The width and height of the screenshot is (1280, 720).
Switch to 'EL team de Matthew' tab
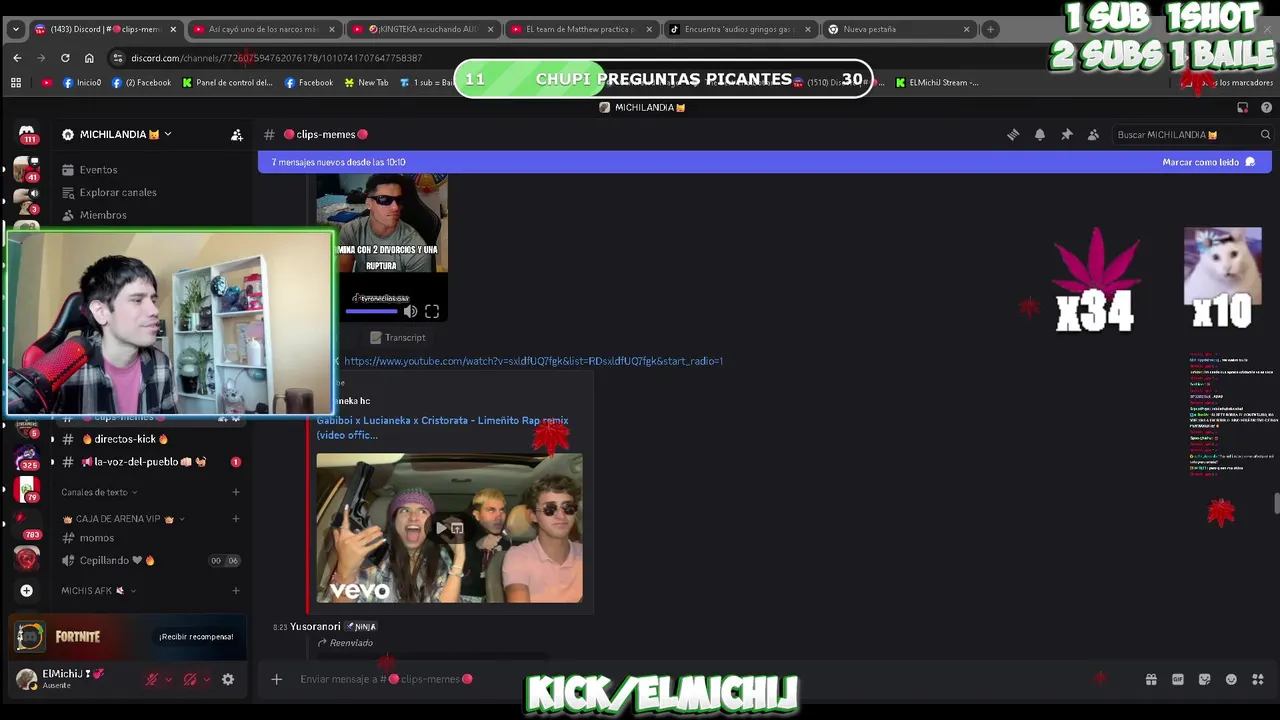(x=581, y=29)
